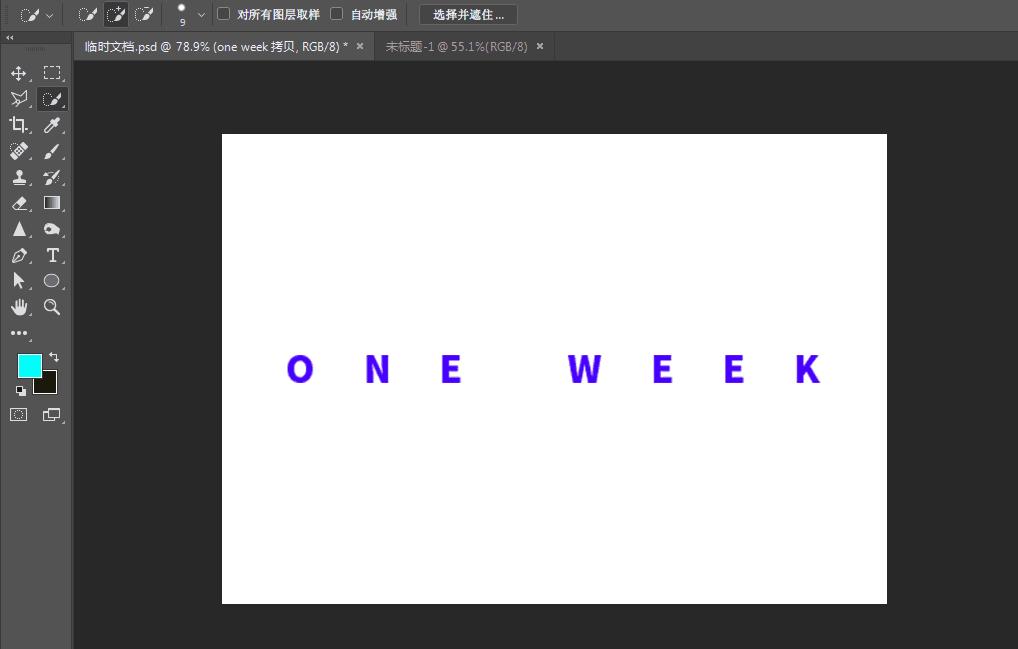Select the Polygonal Lasso tool

click(19, 99)
